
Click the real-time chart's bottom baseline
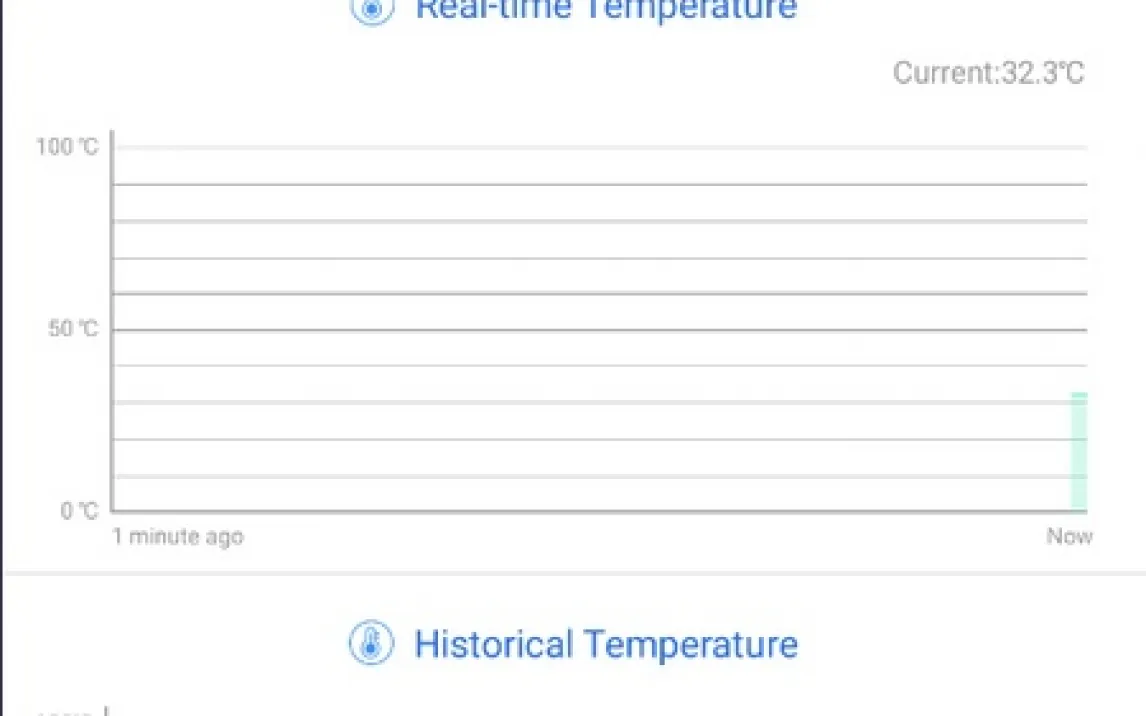pyautogui.click(x=600, y=511)
